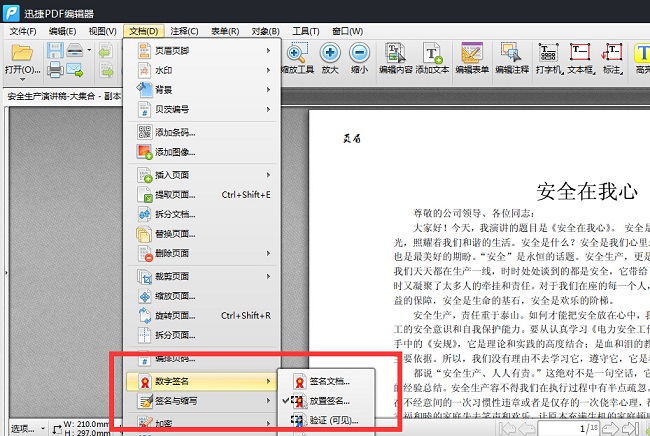Choose 添加条码 from document menu
The height and width of the screenshot is (436, 650).
click(202, 132)
